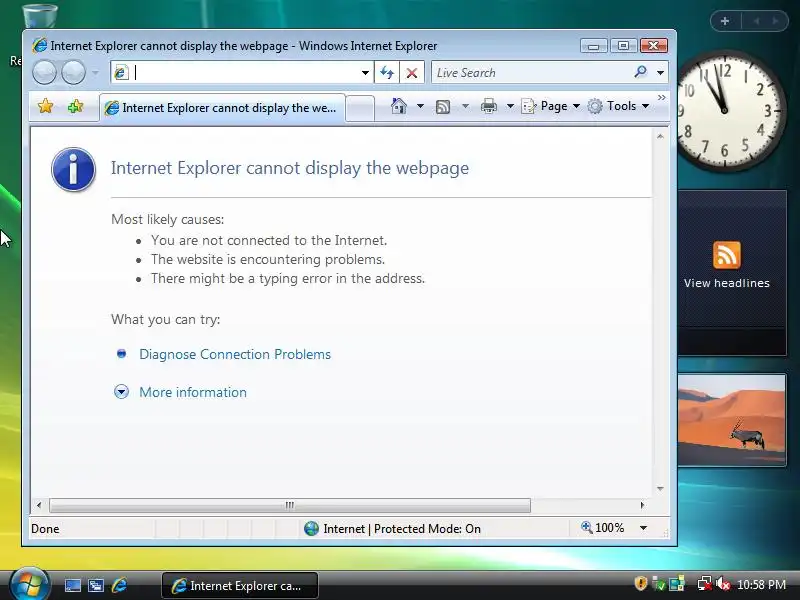Click the security shield tray icon
The height and width of the screenshot is (600, 800).
(x=640, y=583)
